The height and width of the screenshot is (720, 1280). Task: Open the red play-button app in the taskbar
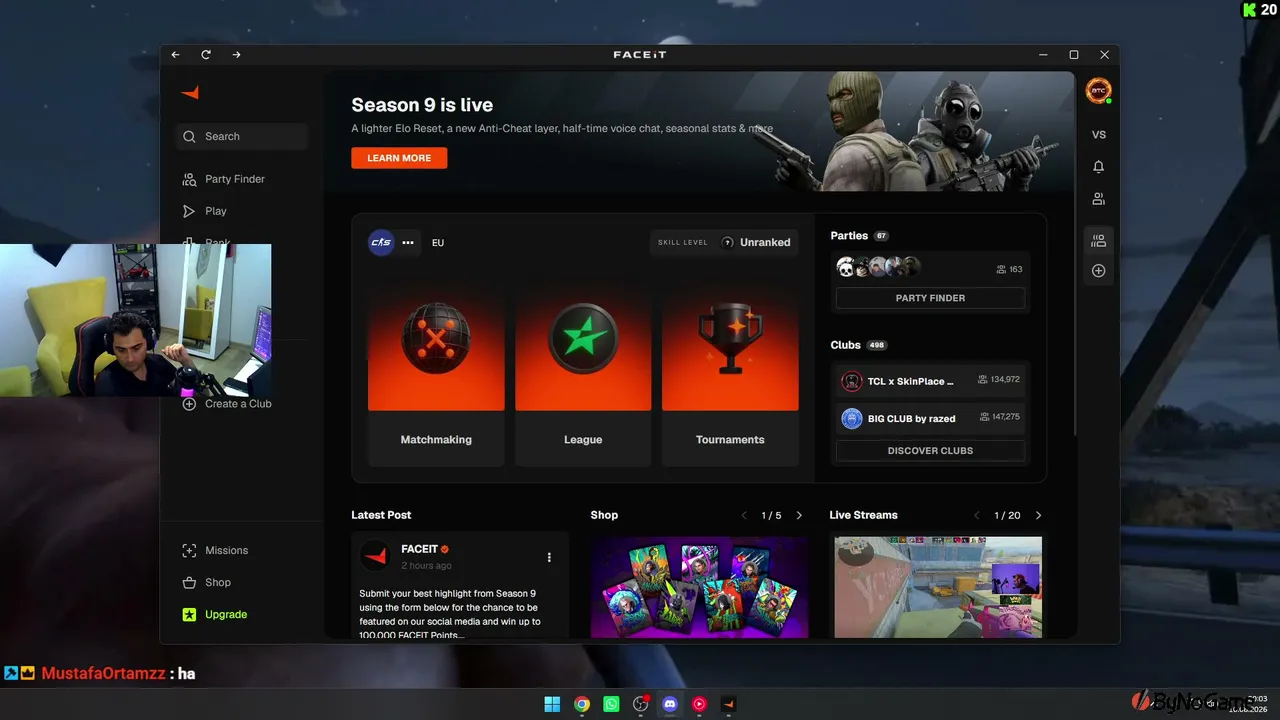click(x=699, y=704)
